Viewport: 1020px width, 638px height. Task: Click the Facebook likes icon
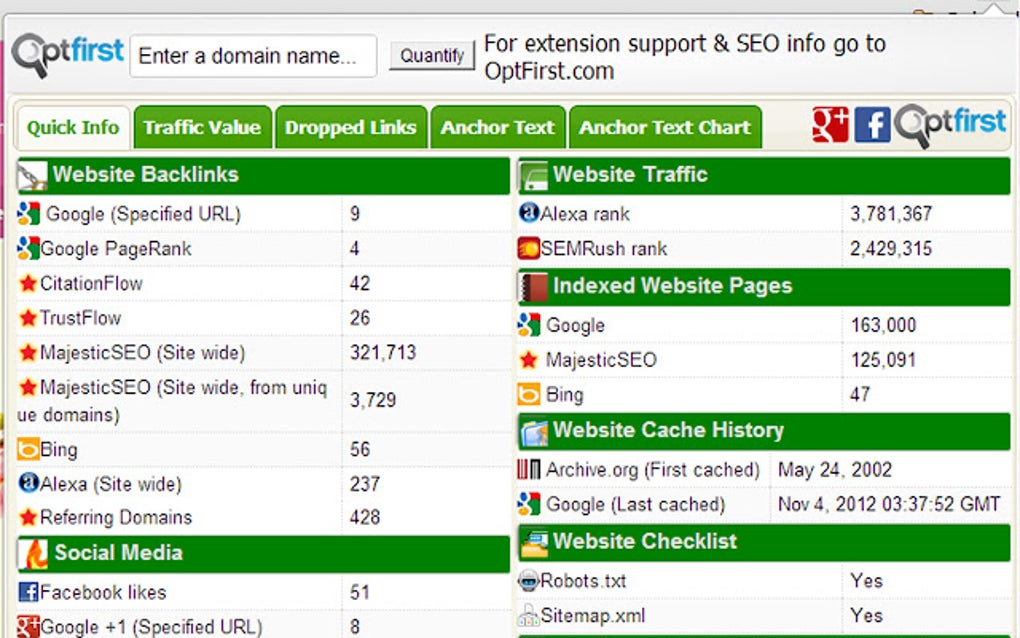click(x=26, y=592)
